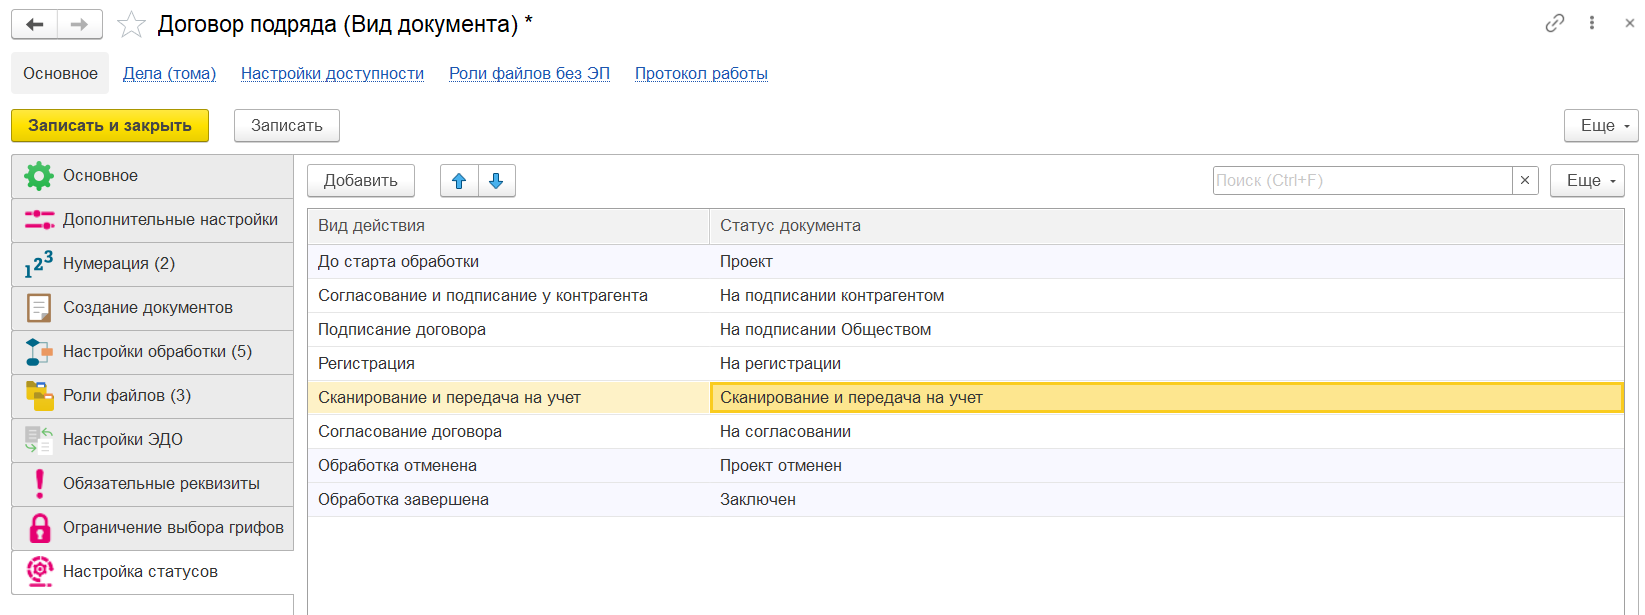Image resolution: width=1645 pixels, height=615 pixels.
Task: Select row Согласование и подписание у контрагента
Action: 966,296
